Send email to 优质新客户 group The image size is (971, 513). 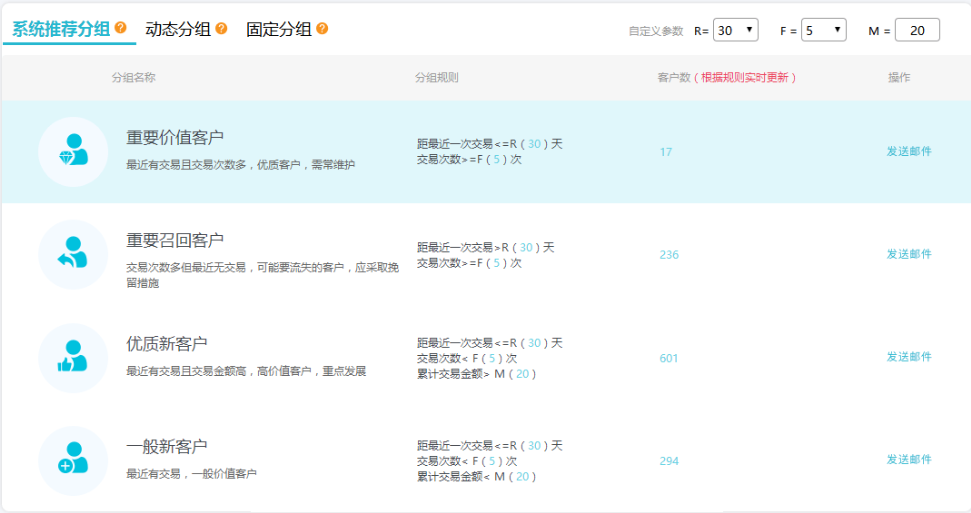[909, 357]
